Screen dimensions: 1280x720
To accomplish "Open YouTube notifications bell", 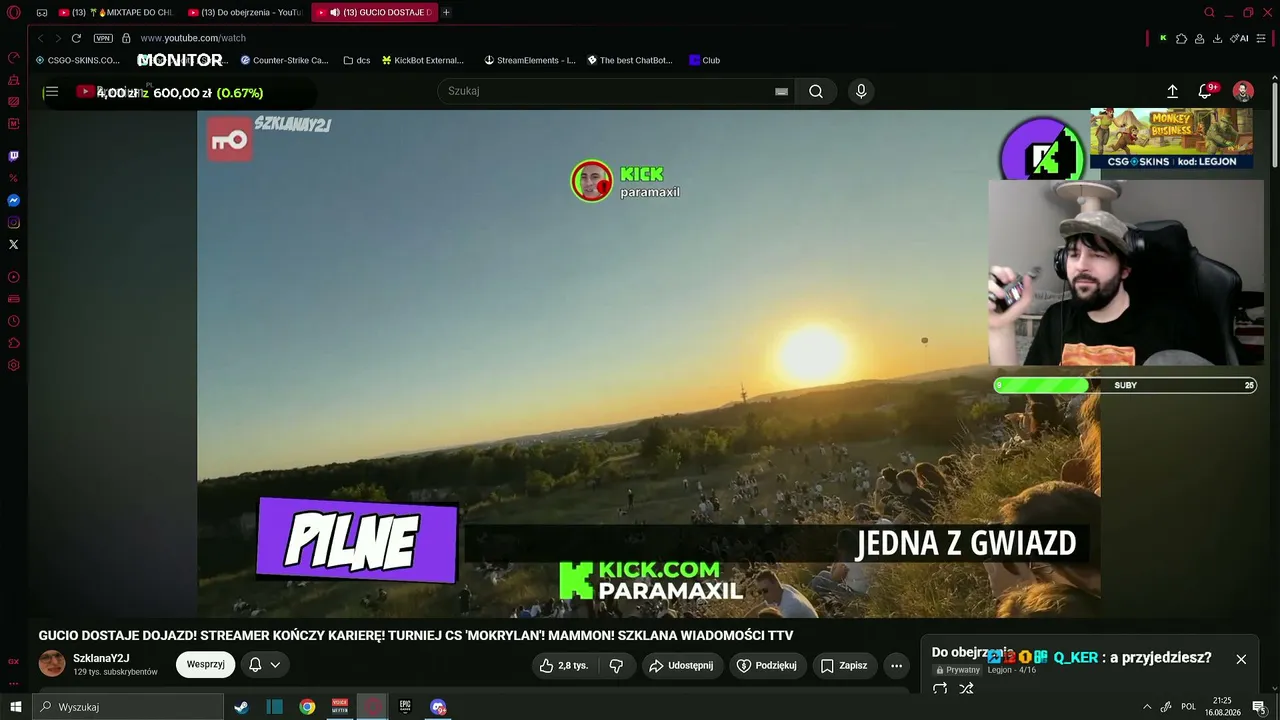I will pos(1205,91).
